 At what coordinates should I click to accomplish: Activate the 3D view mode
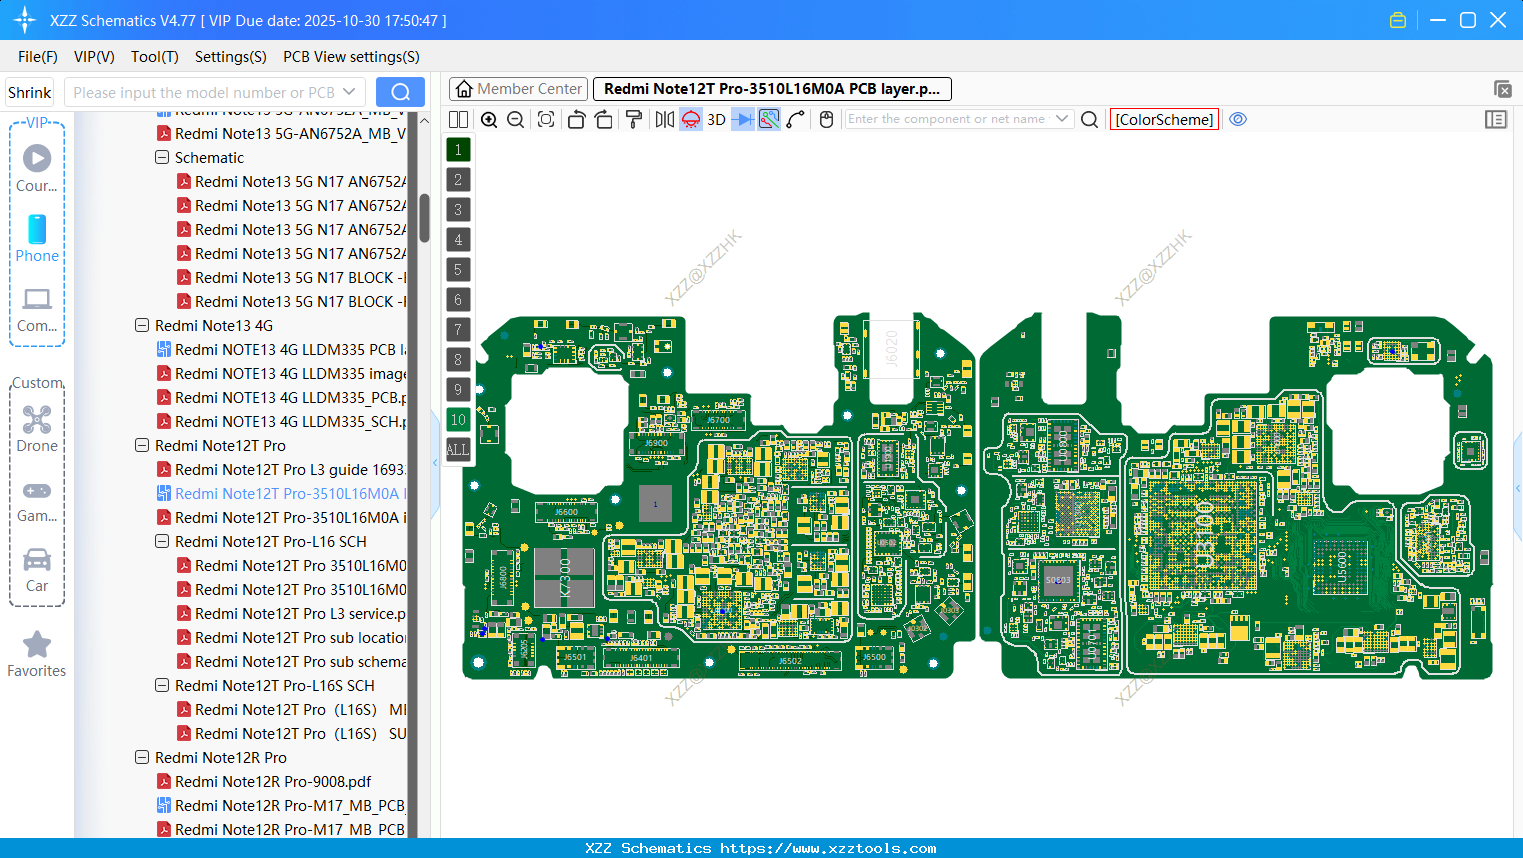point(715,119)
